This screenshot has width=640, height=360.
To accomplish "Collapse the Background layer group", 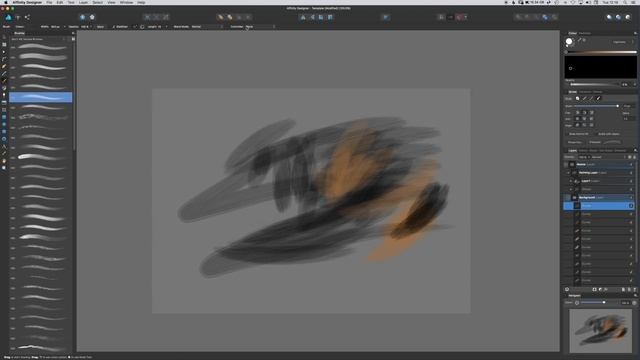I will pyautogui.click(x=568, y=198).
